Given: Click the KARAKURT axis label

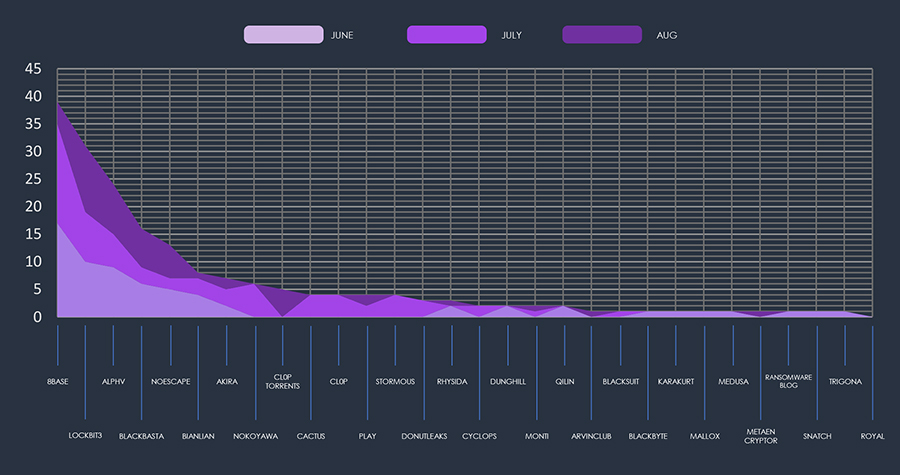Looking at the screenshot, I should [676, 381].
